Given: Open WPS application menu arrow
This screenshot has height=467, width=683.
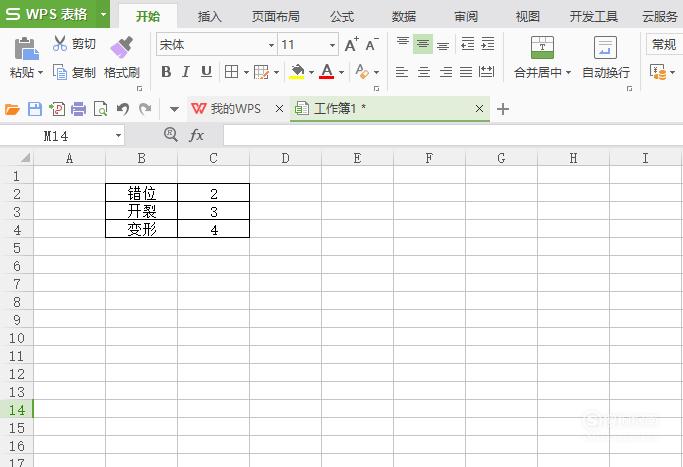Looking at the screenshot, I should pos(103,14).
